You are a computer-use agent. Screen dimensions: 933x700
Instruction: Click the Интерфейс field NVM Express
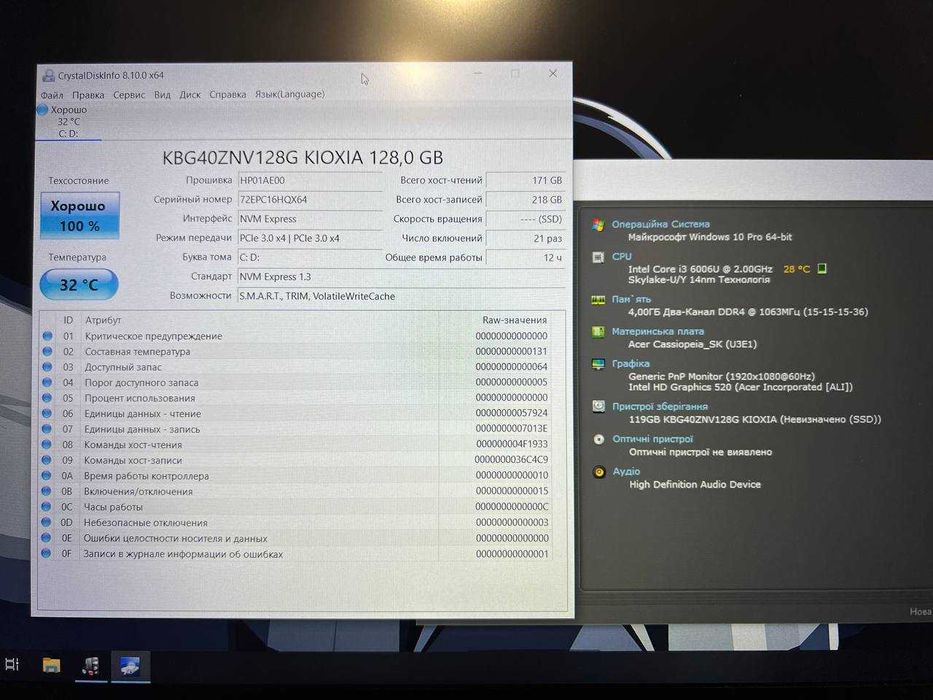(309, 219)
